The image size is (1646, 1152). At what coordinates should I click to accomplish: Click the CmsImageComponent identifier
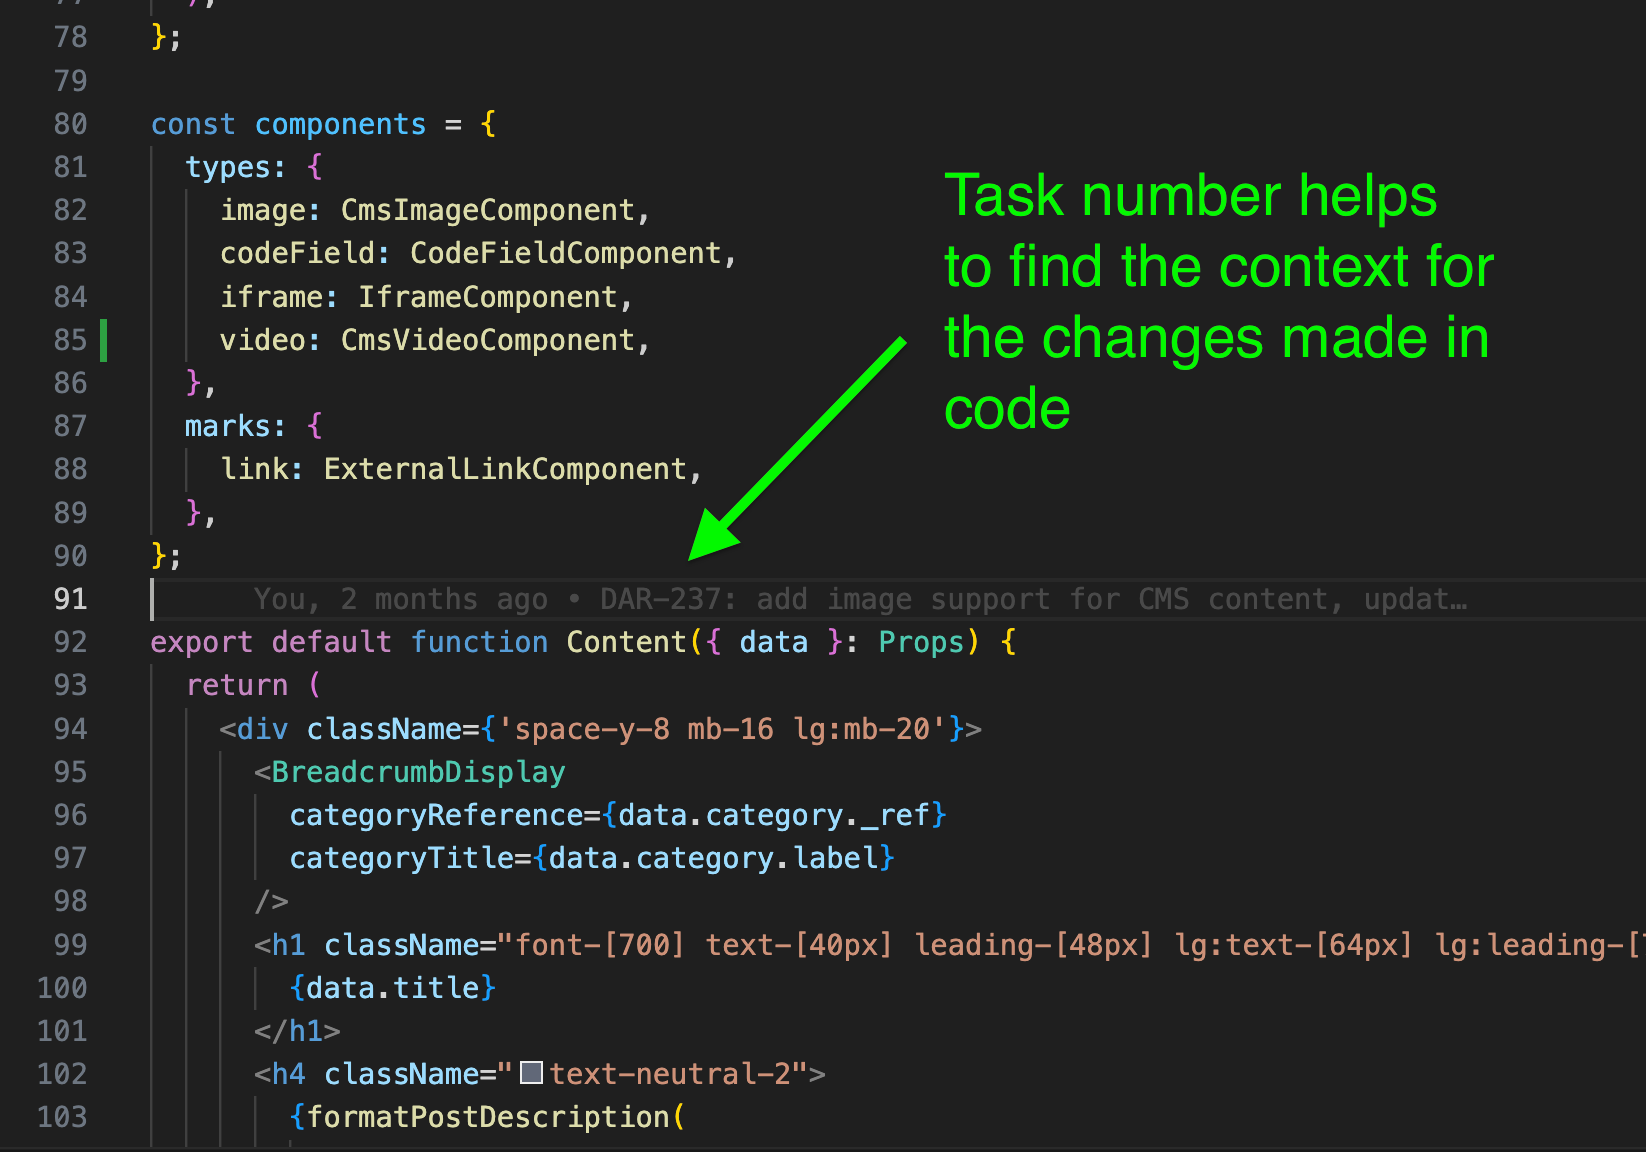[x=487, y=210]
